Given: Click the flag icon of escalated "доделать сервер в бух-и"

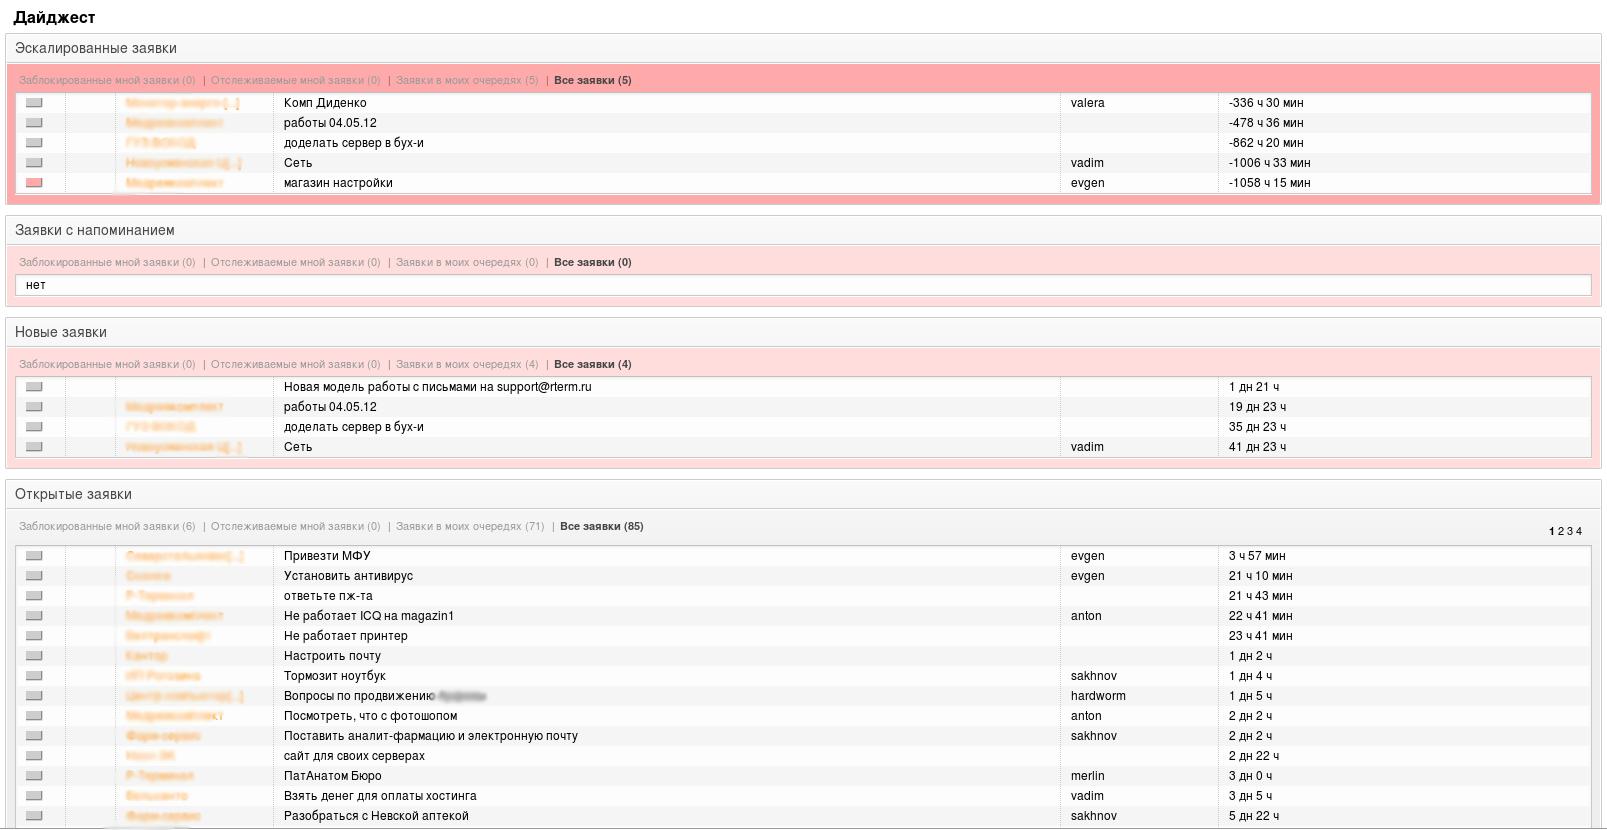Looking at the screenshot, I should [x=34, y=143].
